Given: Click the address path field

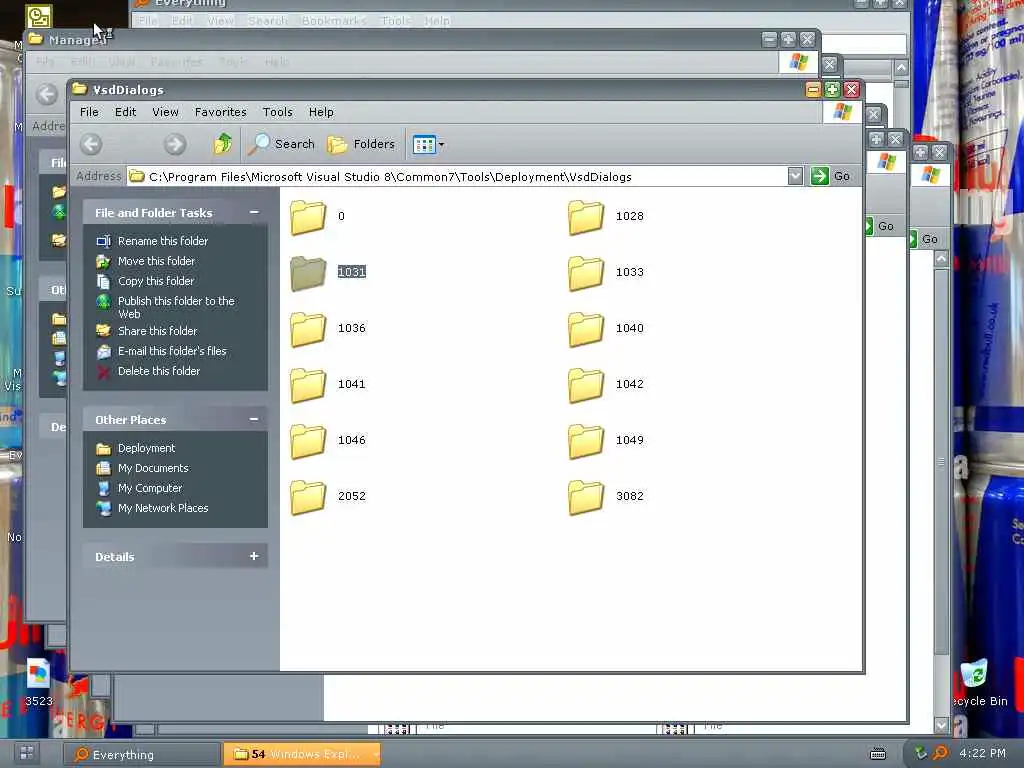Looking at the screenshot, I should 457,176.
